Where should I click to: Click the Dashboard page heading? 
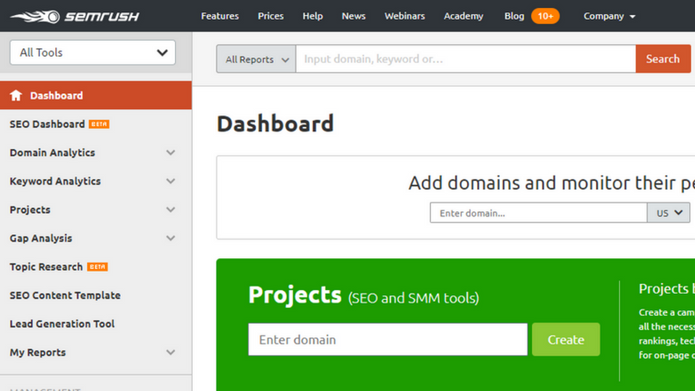pos(275,124)
